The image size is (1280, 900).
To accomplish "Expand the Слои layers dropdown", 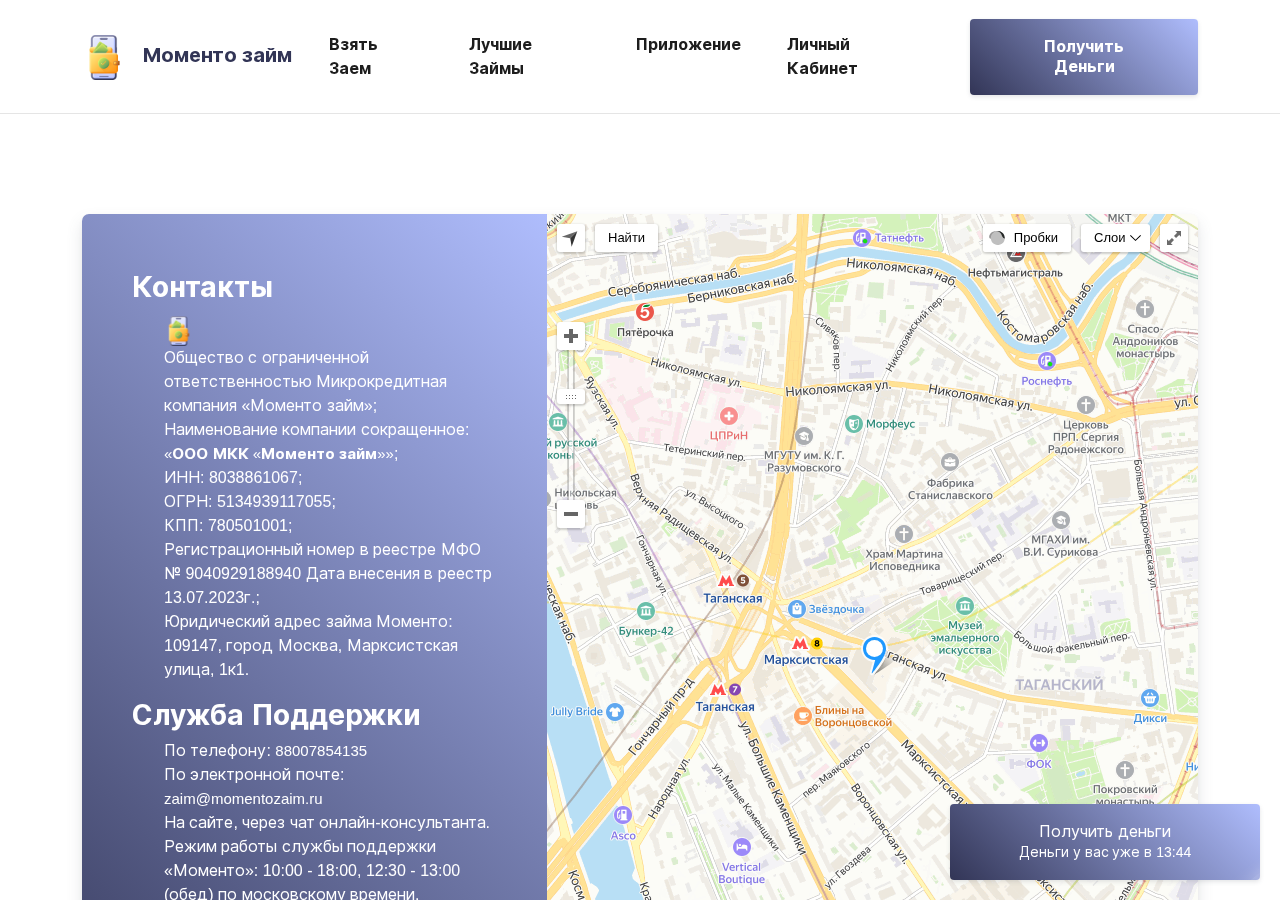I will click(x=1115, y=238).
